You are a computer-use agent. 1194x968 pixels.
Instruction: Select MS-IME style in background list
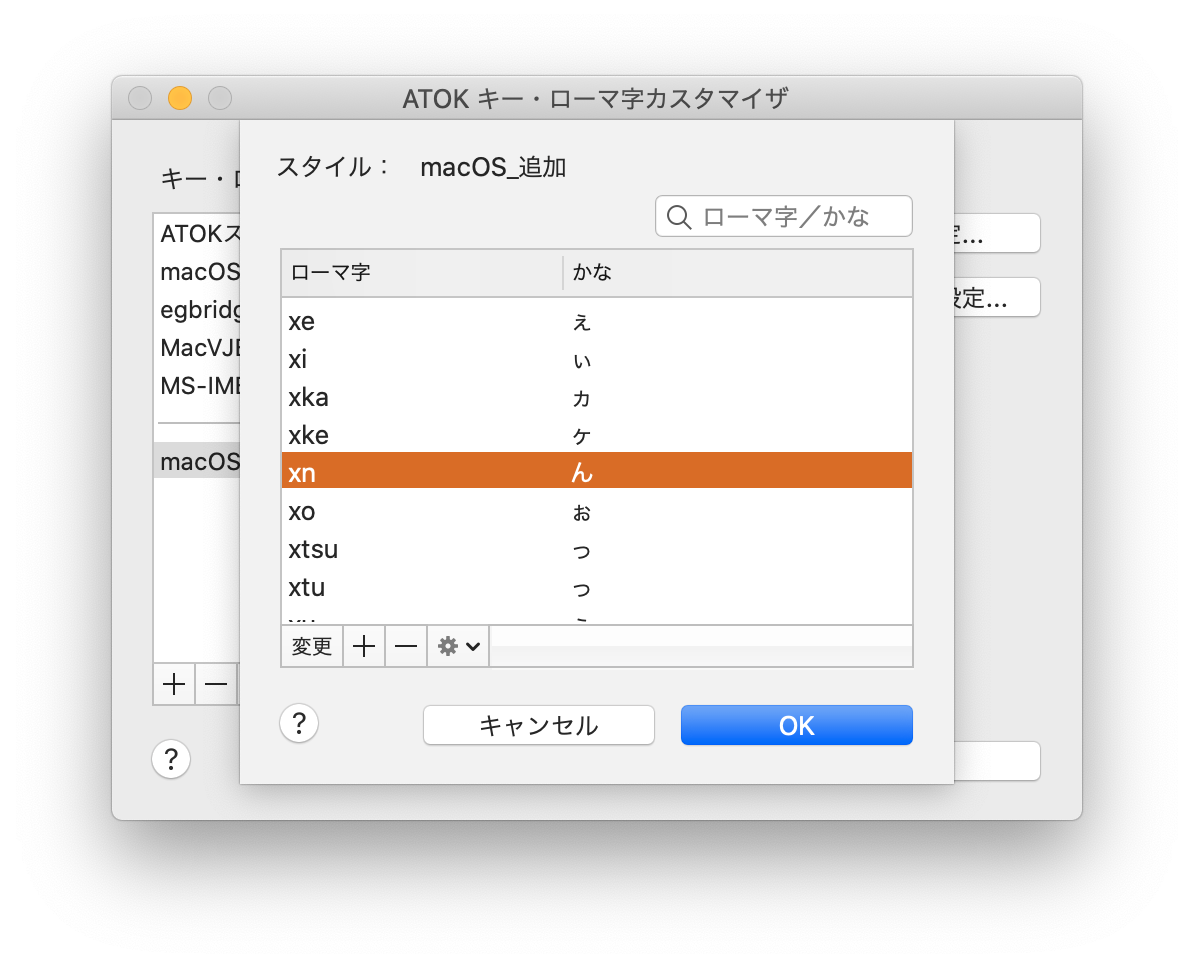click(197, 386)
